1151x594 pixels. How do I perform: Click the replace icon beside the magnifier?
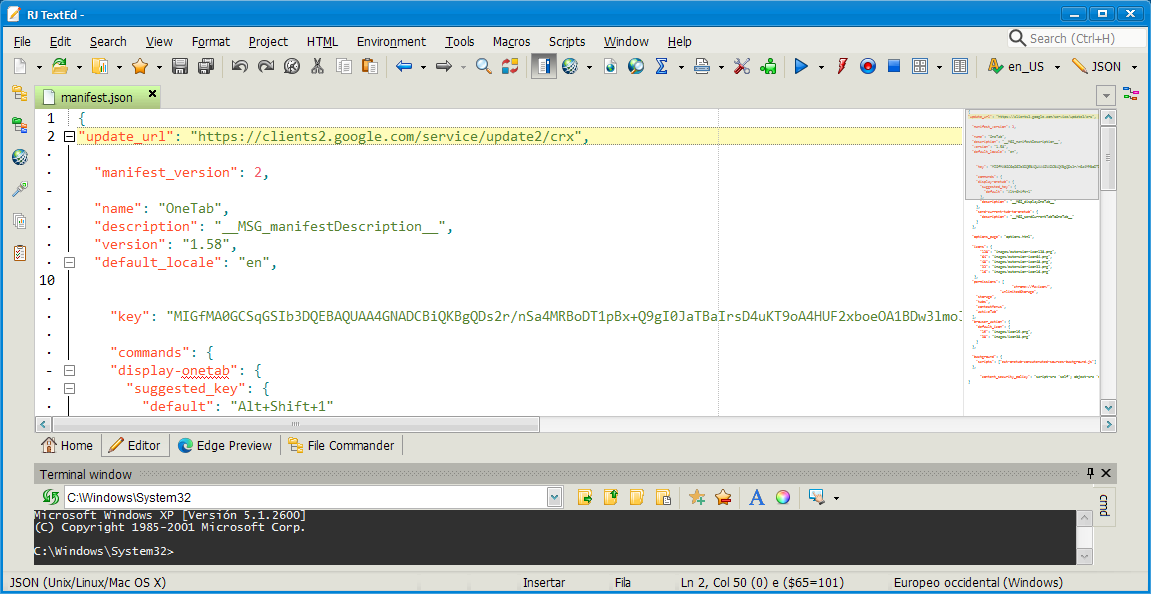pos(509,67)
